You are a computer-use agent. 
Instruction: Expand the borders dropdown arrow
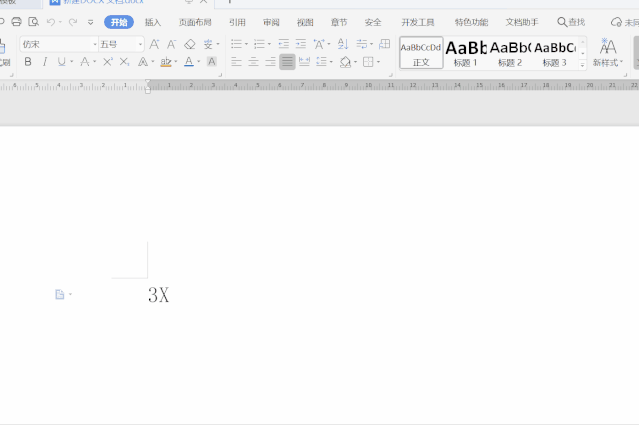click(x=378, y=62)
